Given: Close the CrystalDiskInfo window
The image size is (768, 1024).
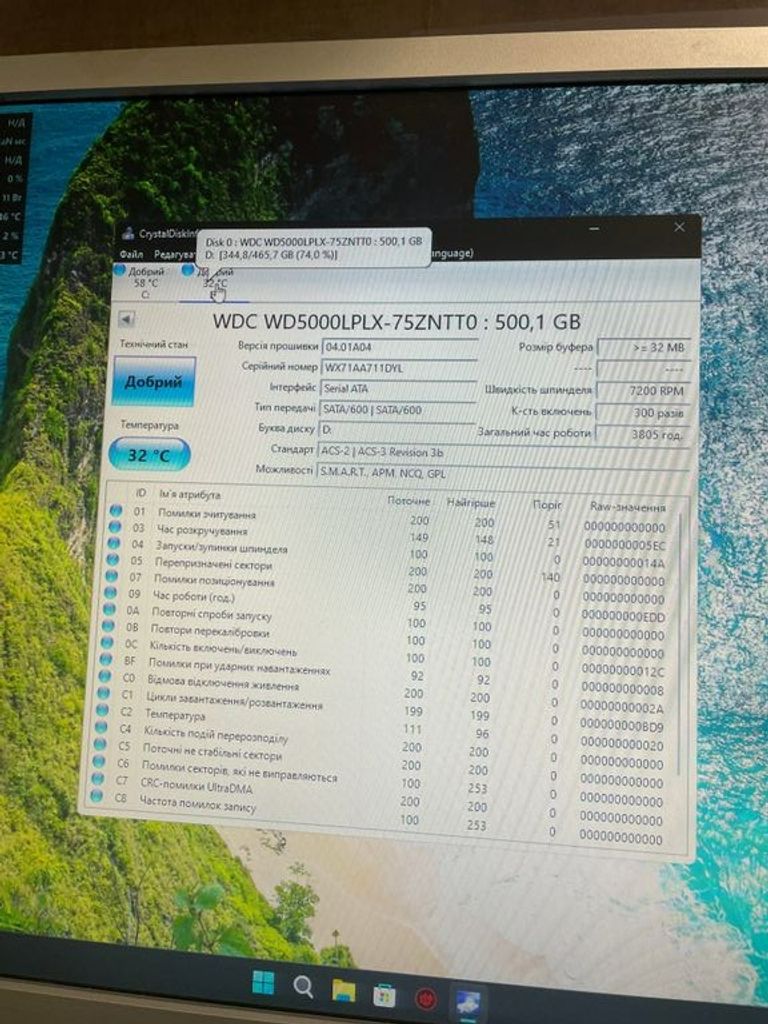Looking at the screenshot, I should click(679, 228).
